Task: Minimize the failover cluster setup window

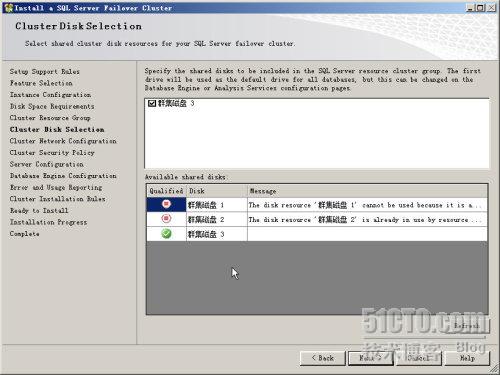Action: [x=470, y=8]
